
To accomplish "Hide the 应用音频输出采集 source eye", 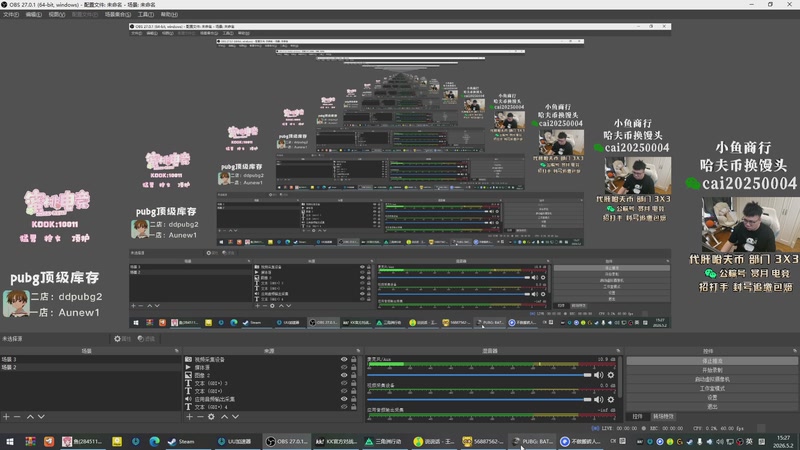I will coord(344,399).
